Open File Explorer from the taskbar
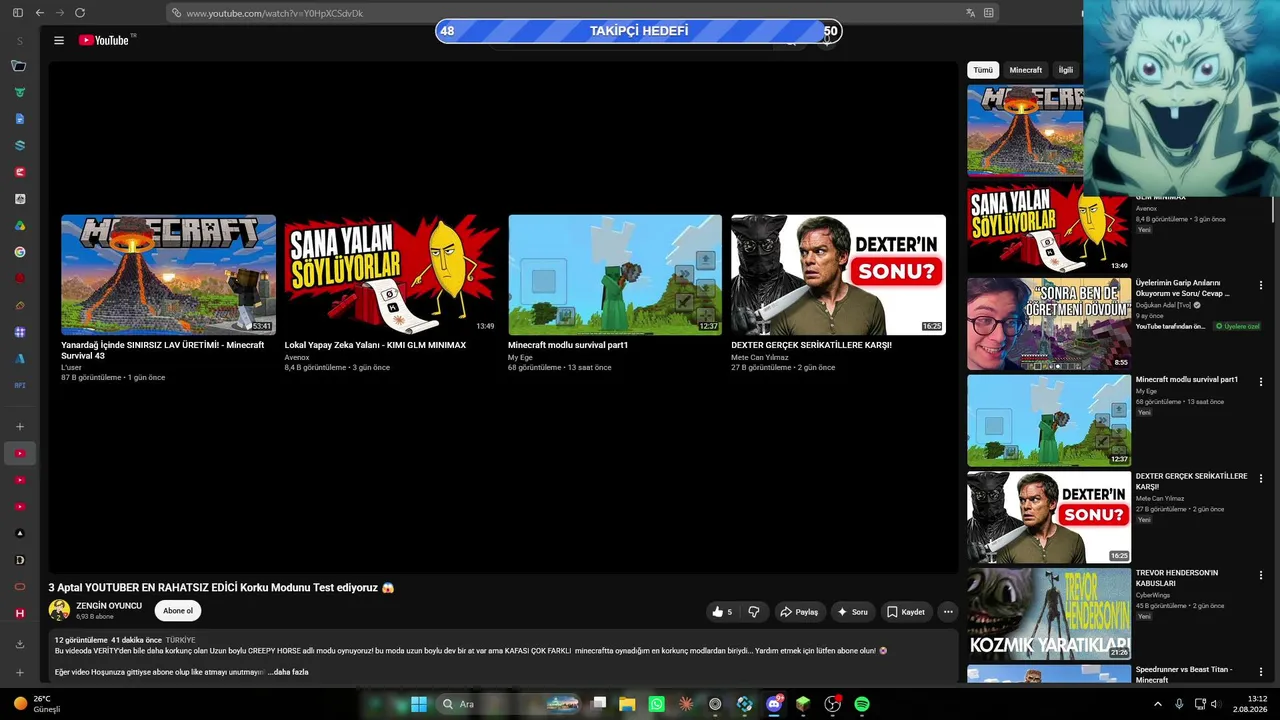This screenshot has width=1280, height=720. point(627,704)
